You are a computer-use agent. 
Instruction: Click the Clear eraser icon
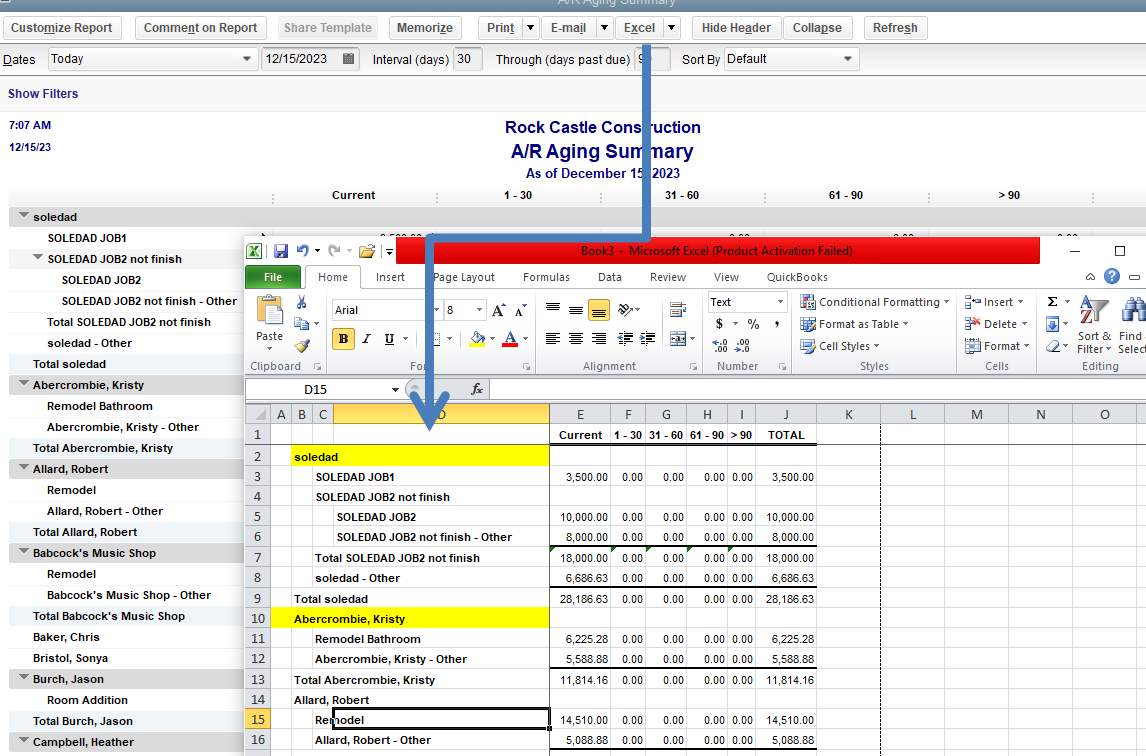pos(1052,346)
